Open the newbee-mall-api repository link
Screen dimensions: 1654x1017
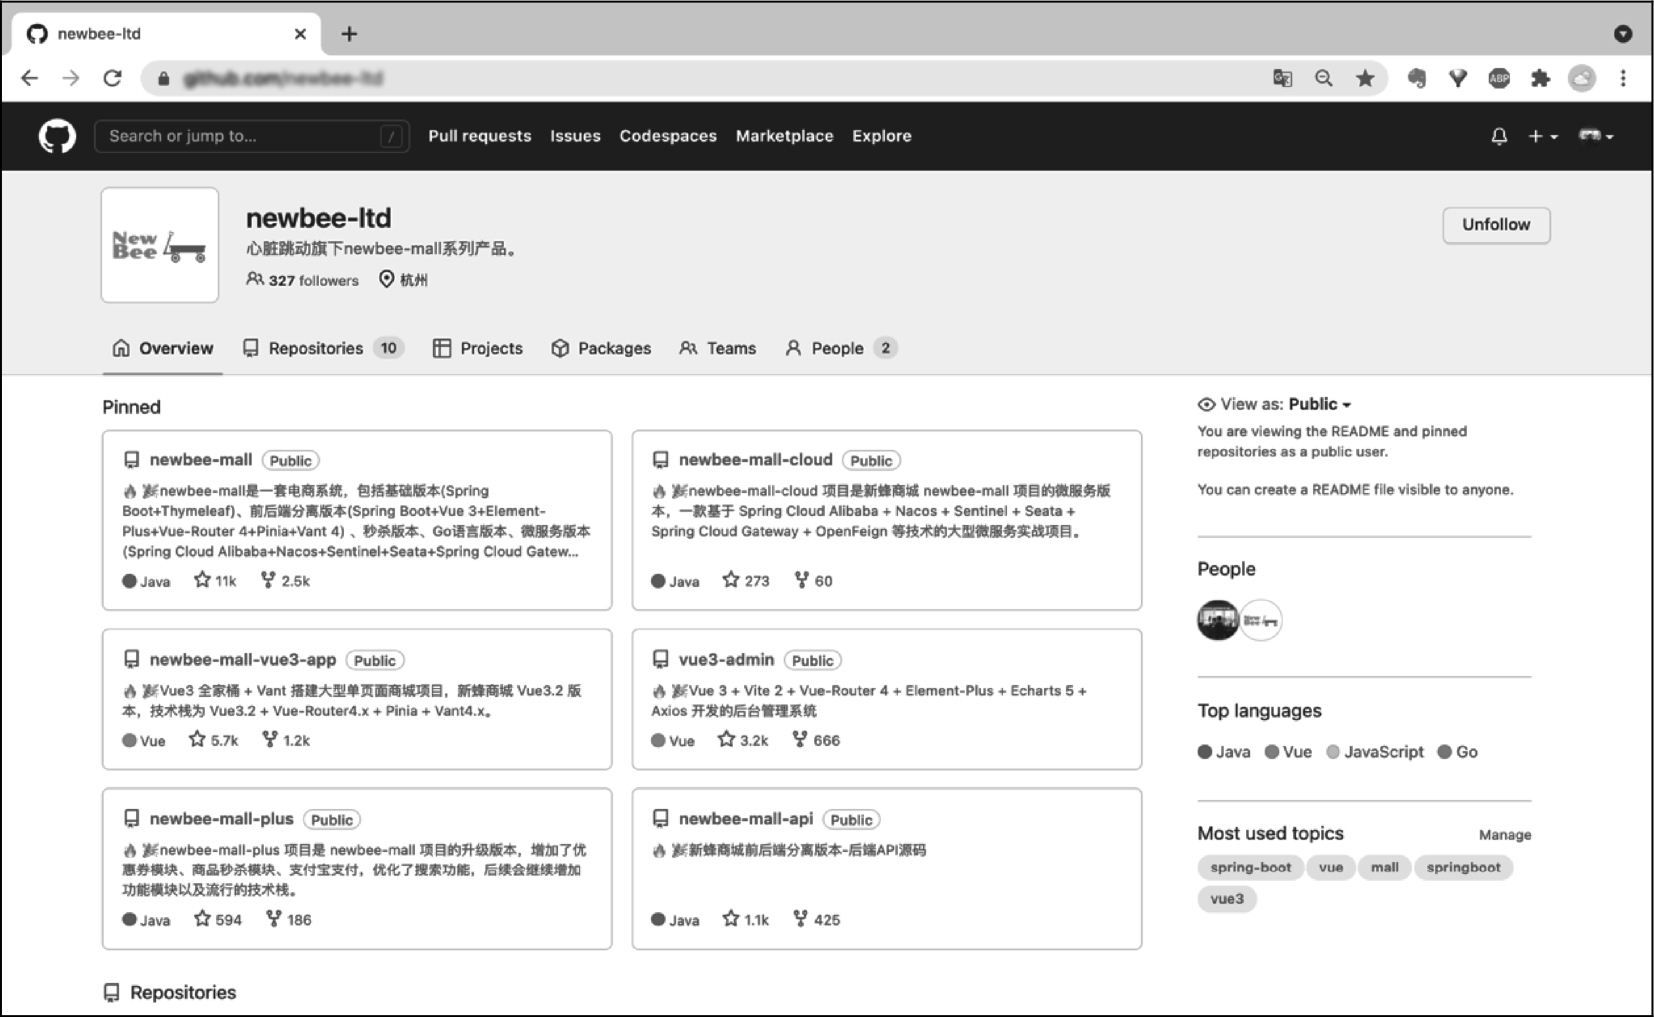coord(746,819)
